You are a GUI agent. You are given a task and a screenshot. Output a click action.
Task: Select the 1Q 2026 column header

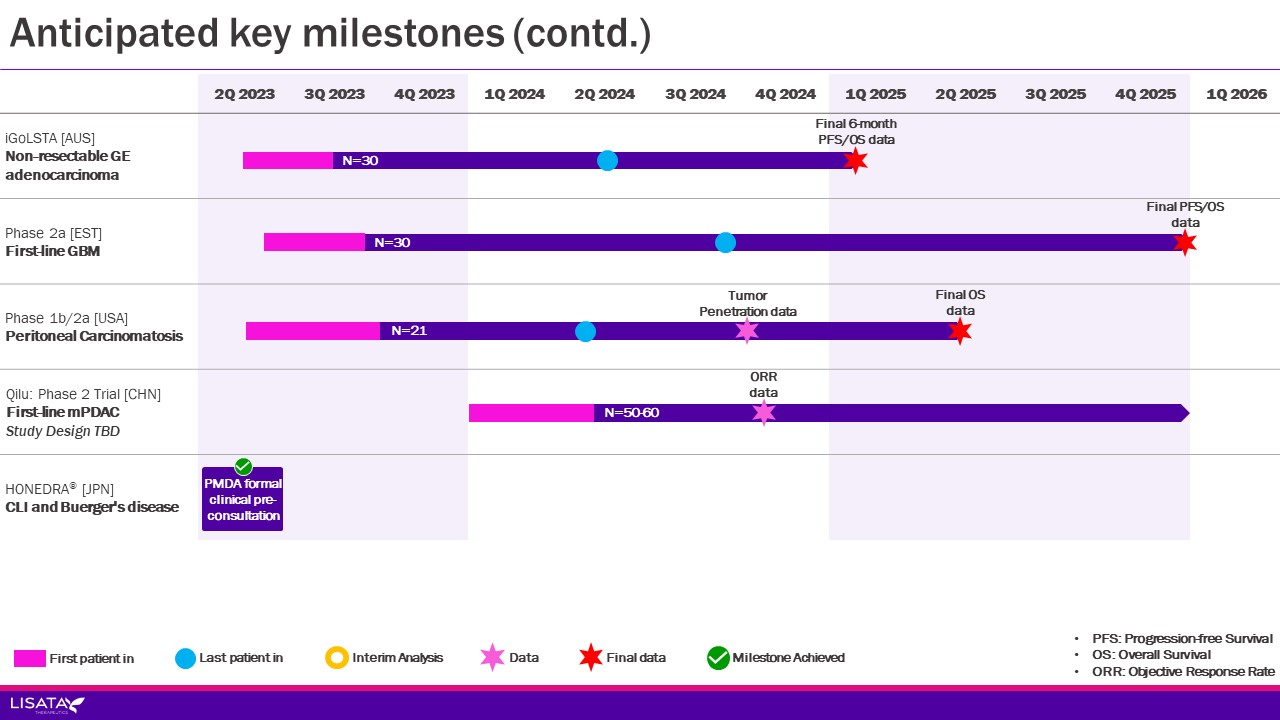pos(1236,94)
